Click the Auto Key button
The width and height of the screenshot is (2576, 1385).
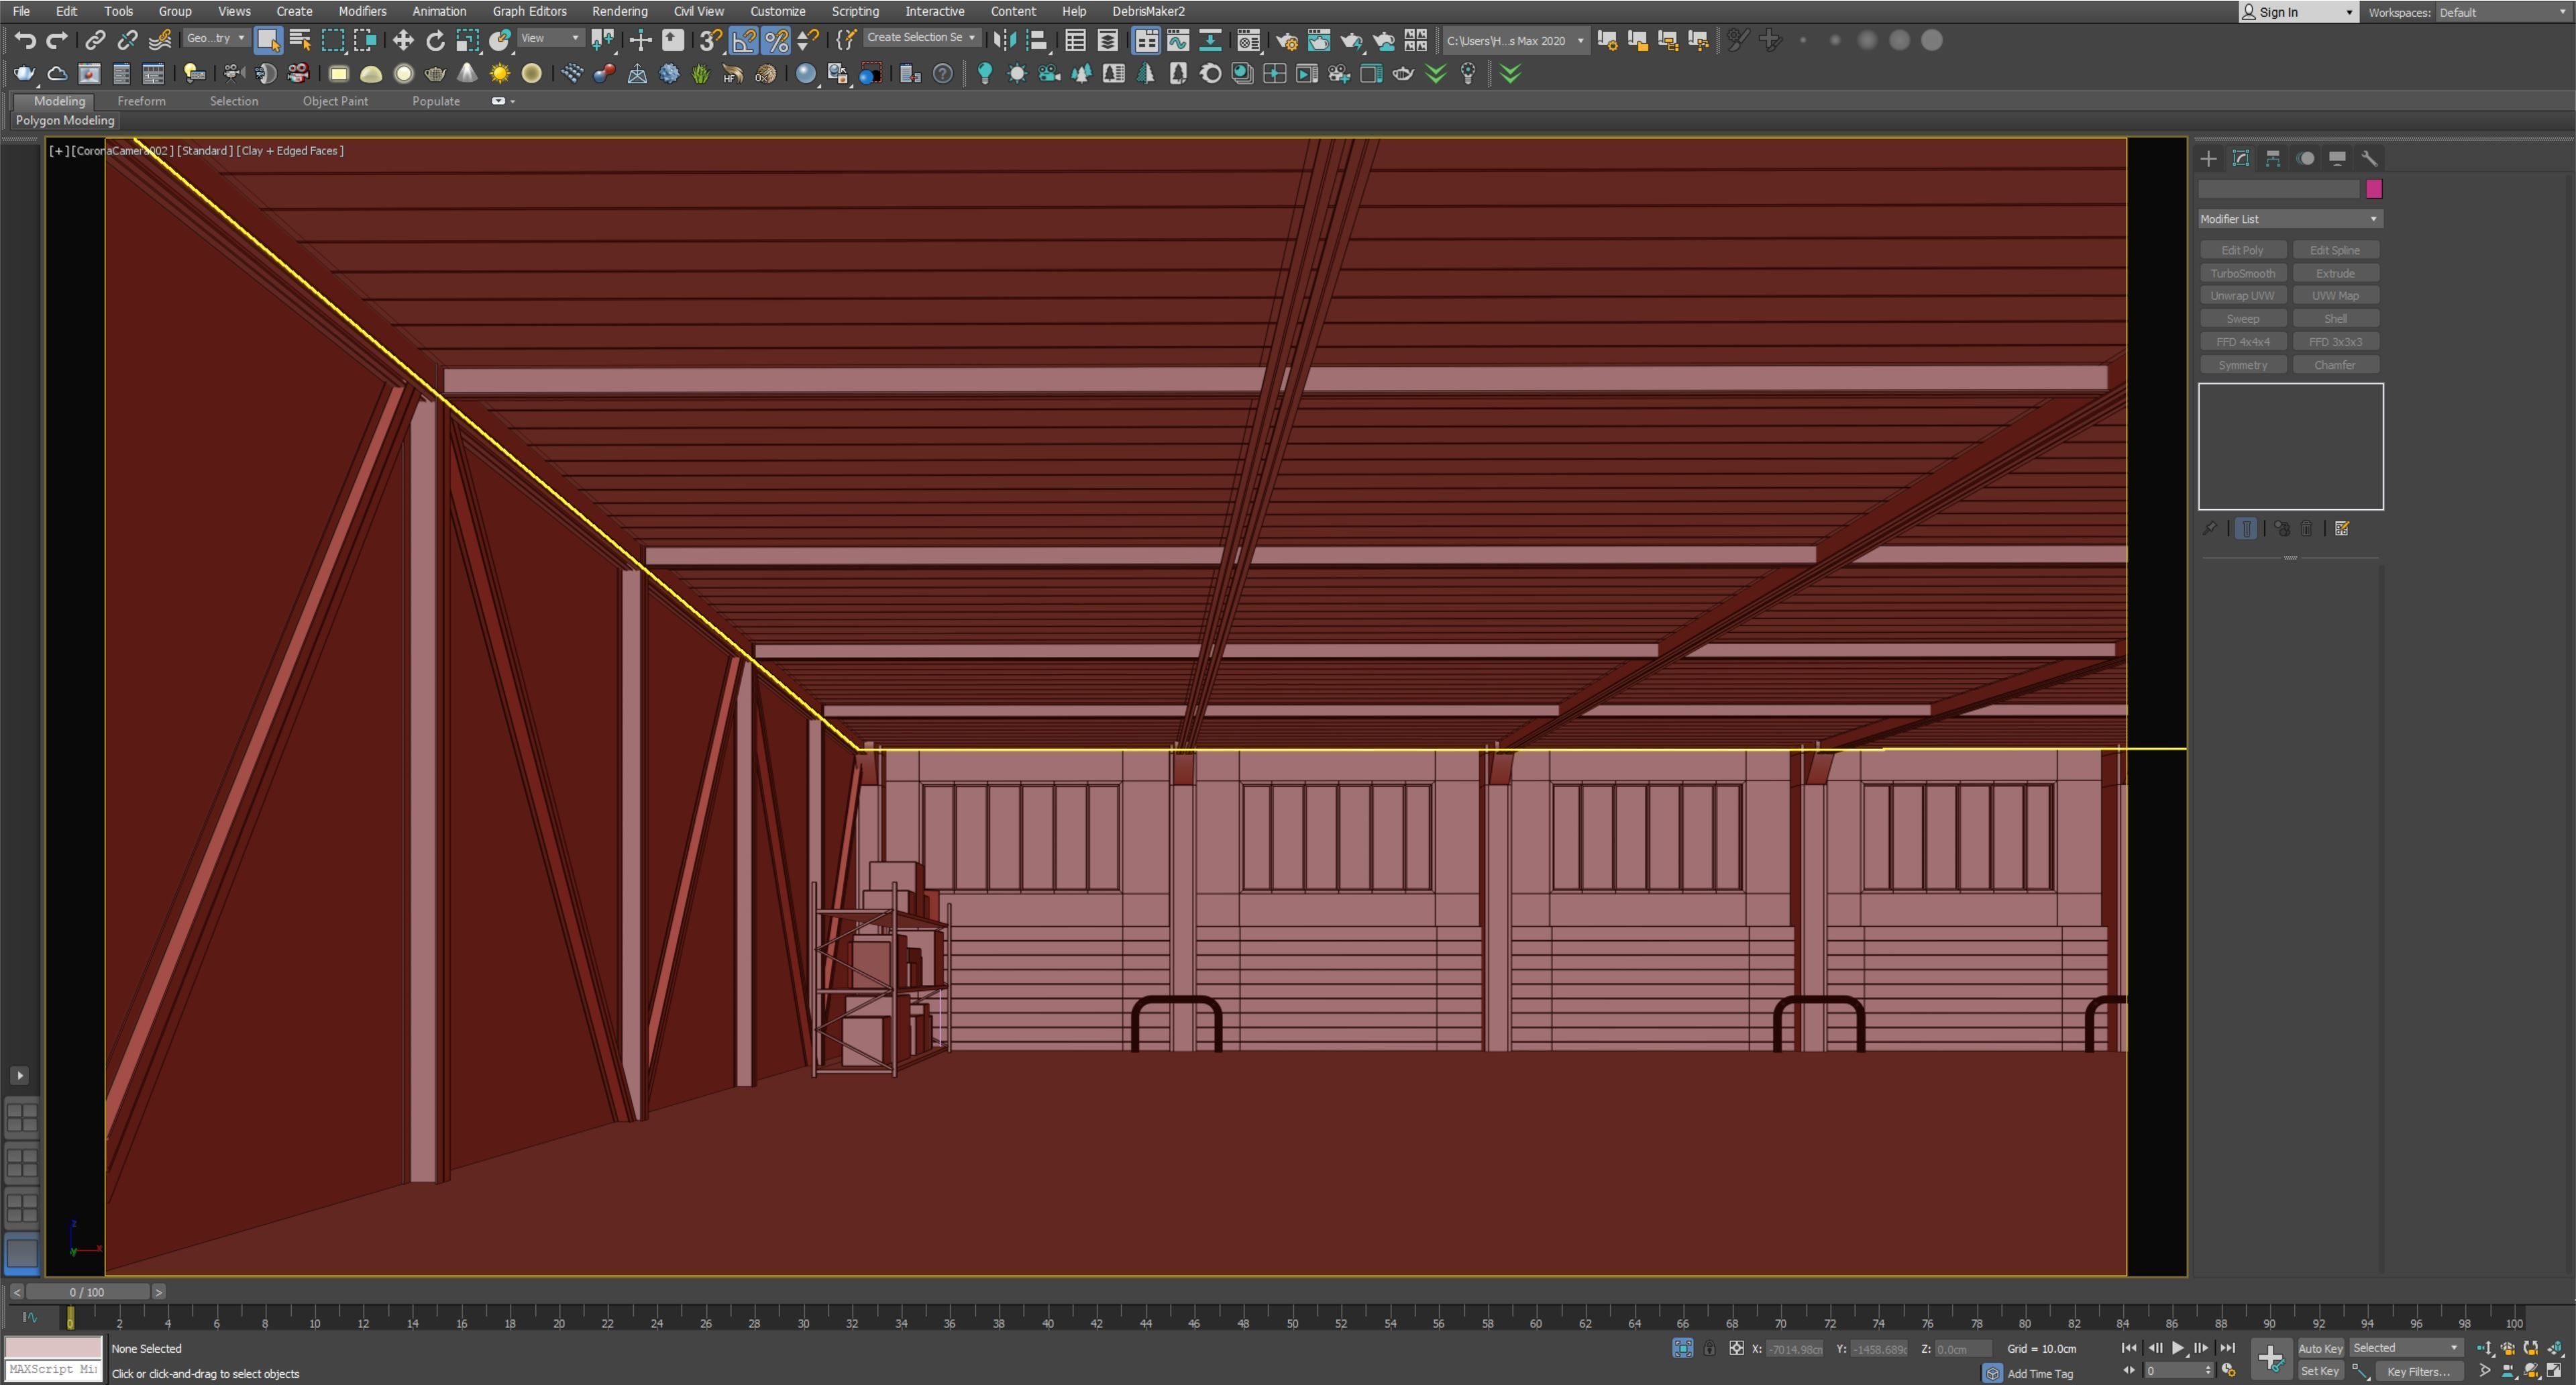click(x=2320, y=1348)
